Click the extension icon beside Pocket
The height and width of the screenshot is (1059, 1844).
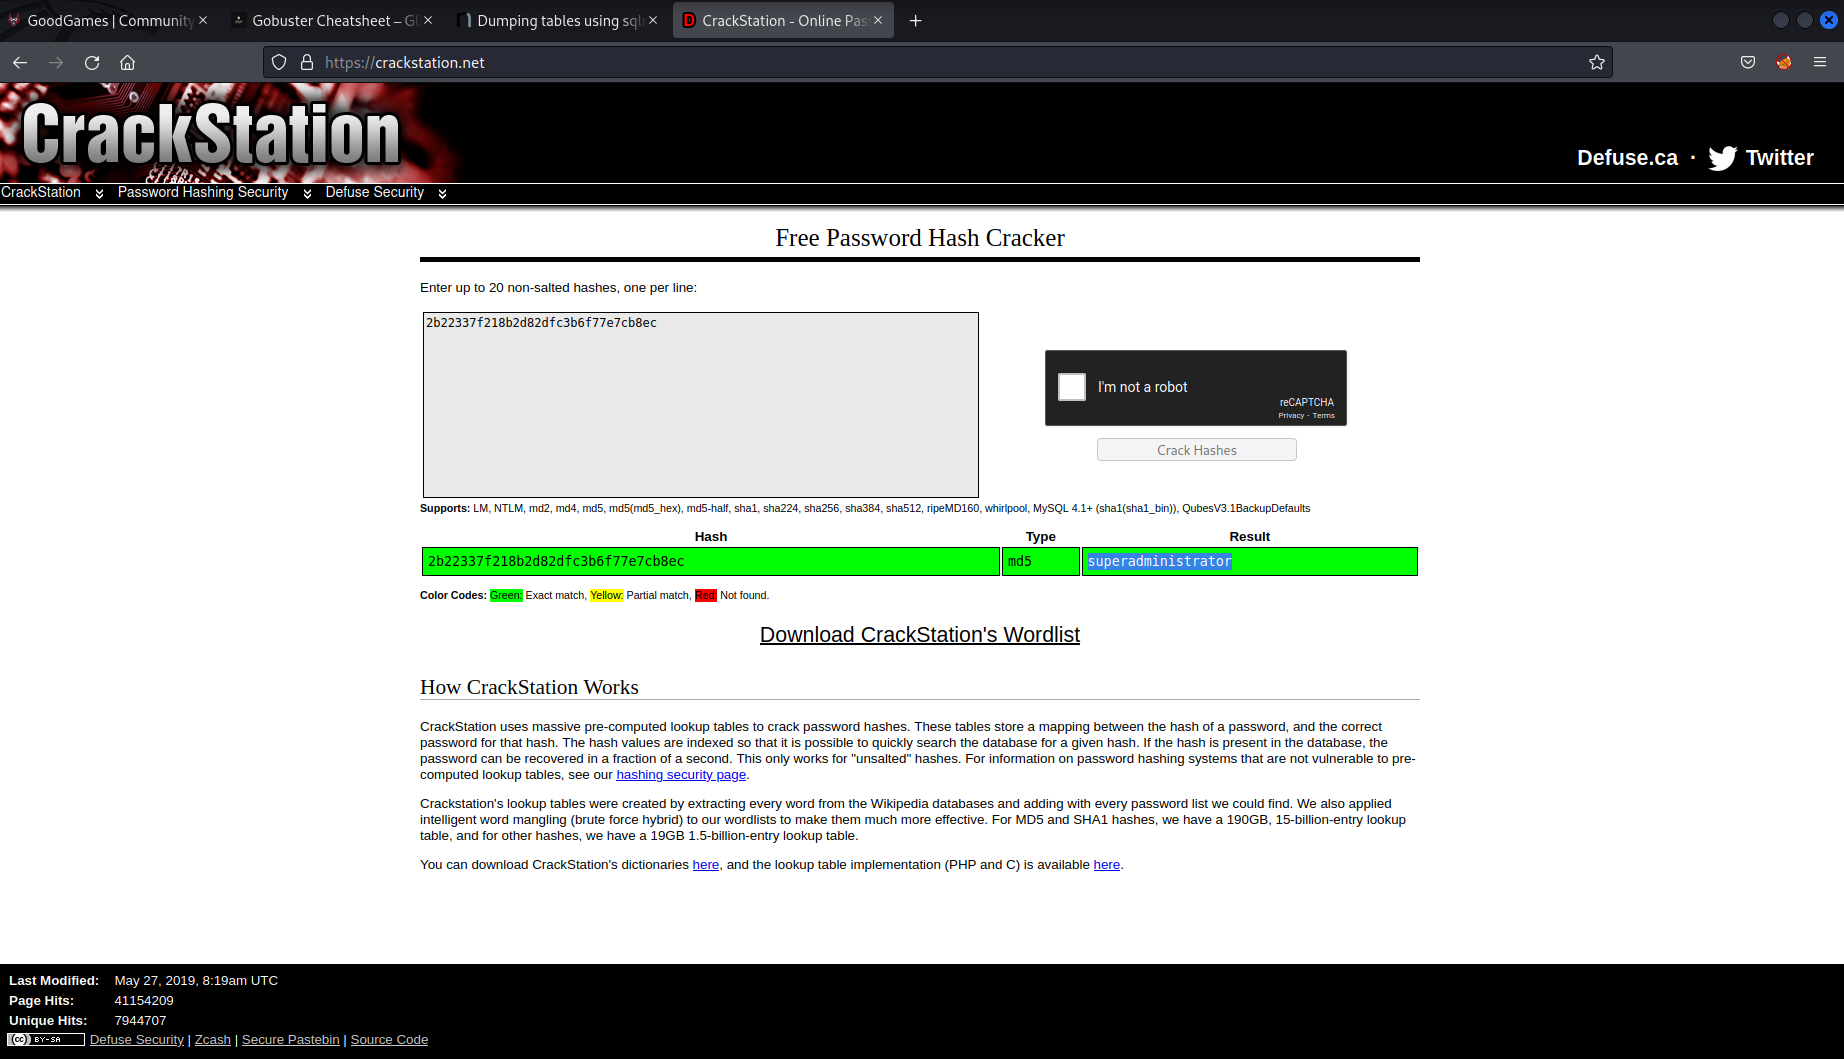pyautogui.click(x=1784, y=62)
